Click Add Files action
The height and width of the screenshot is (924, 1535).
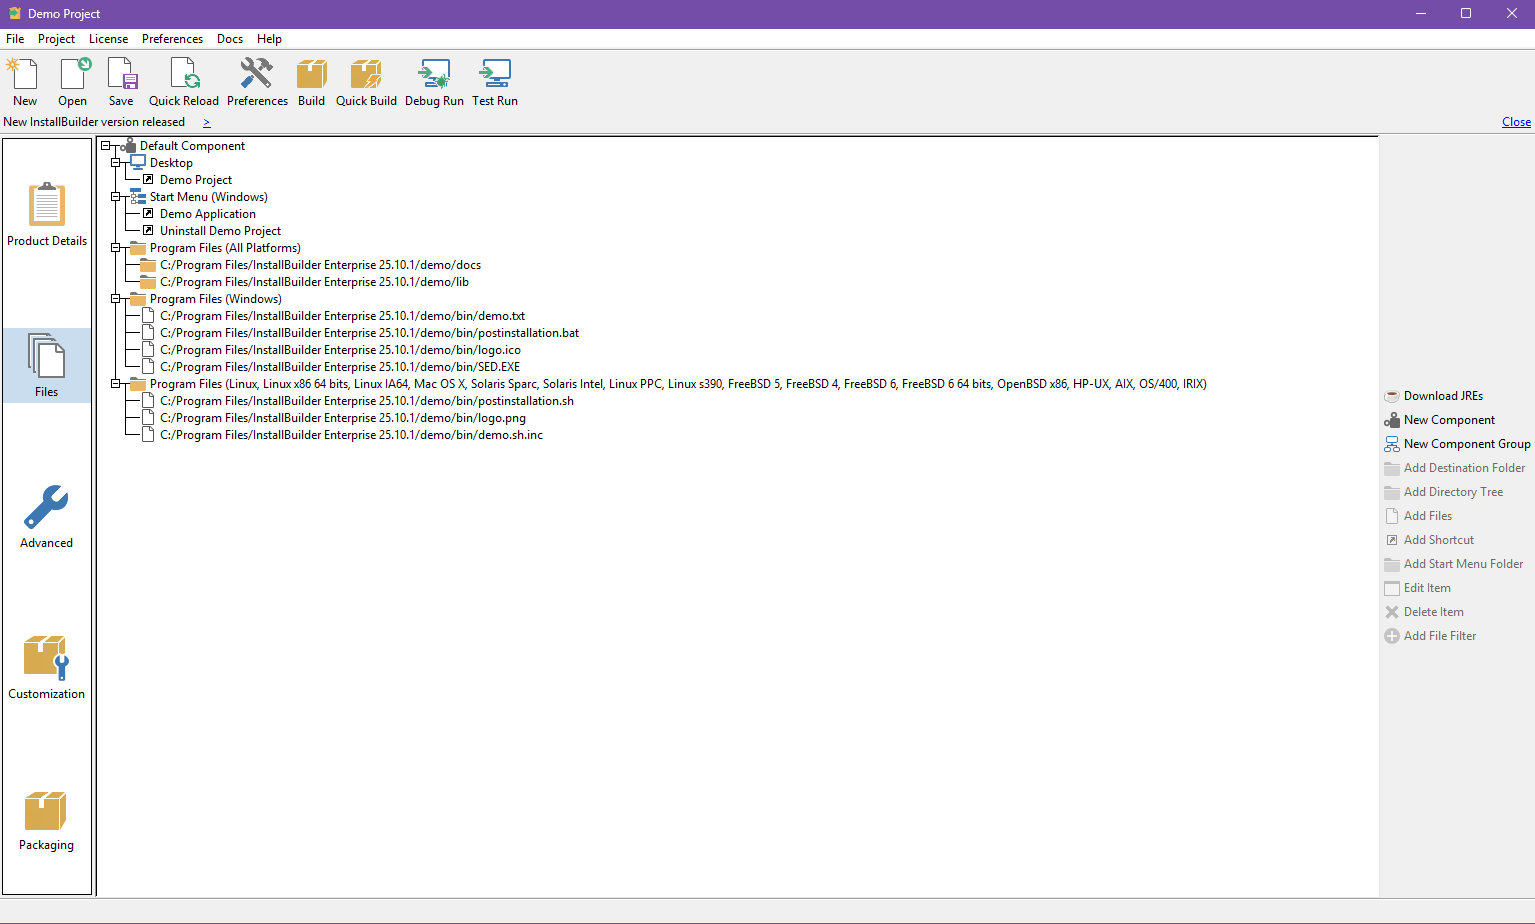coord(1418,516)
